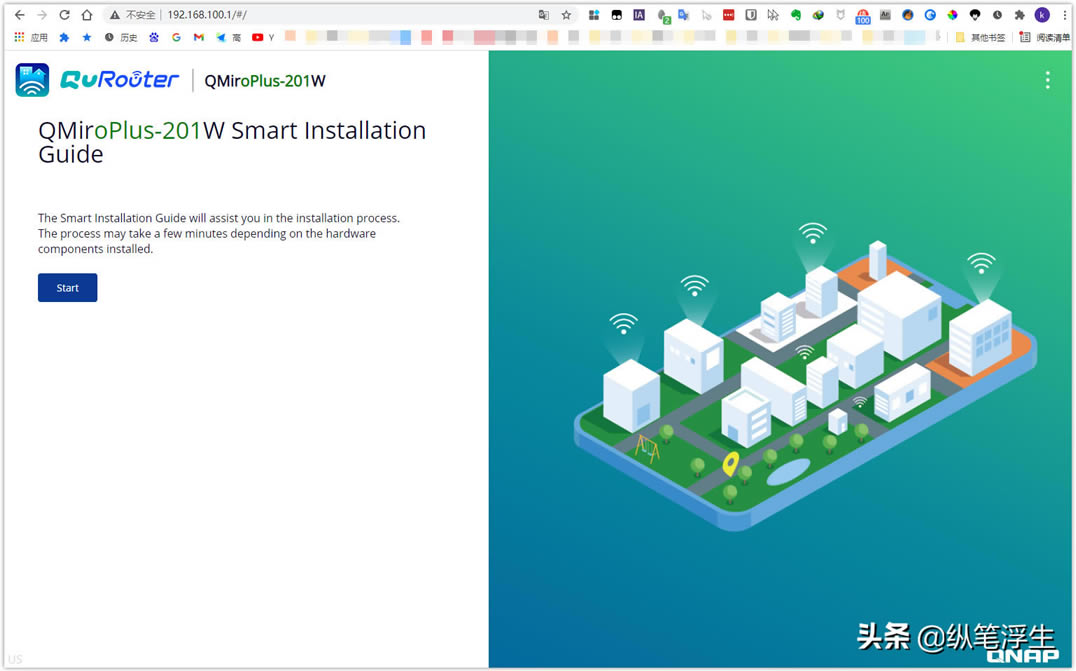Open the Tampermonkey extension icon
Screen dimensions: 1076x671
[x=616, y=14]
